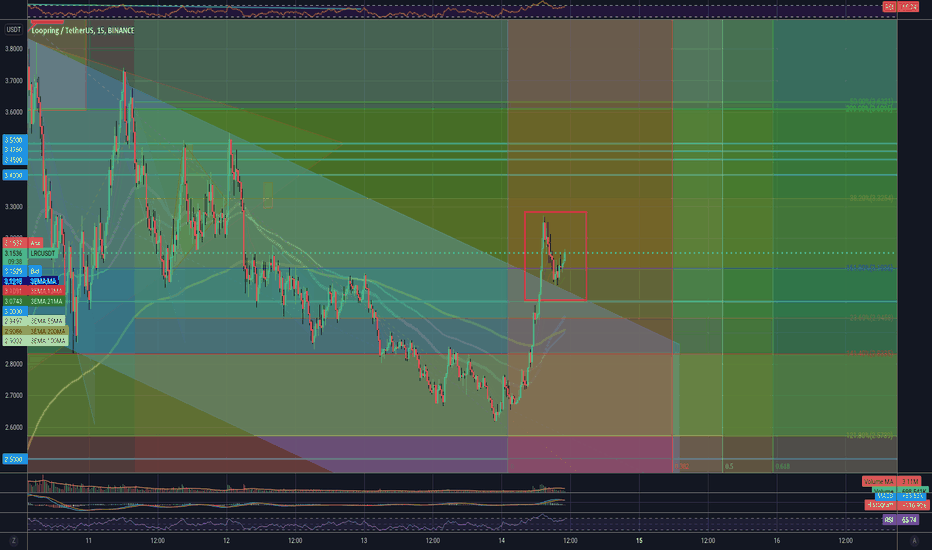The height and width of the screenshot is (550, 932).
Task: Click the 2.6000 price axis tick
Action: [x=14, y=427]
